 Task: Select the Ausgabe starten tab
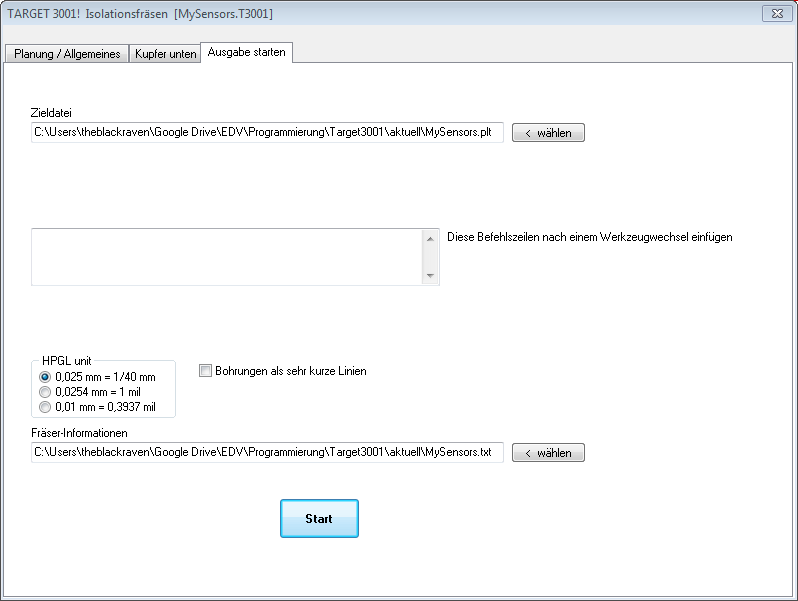(247, 52)
